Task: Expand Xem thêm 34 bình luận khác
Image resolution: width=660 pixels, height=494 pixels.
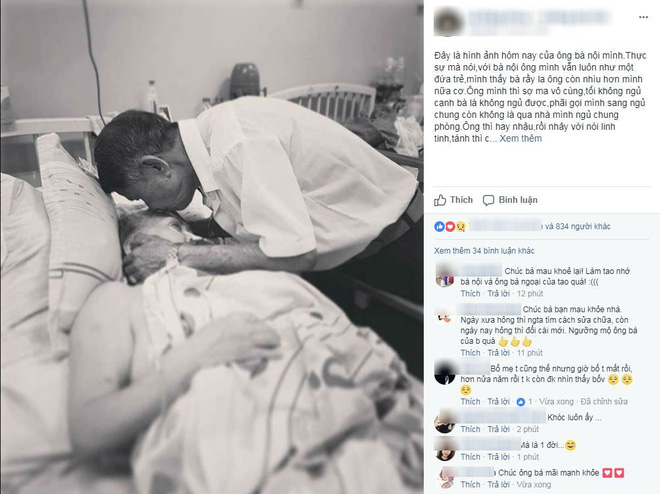Action: pos(484,251)
